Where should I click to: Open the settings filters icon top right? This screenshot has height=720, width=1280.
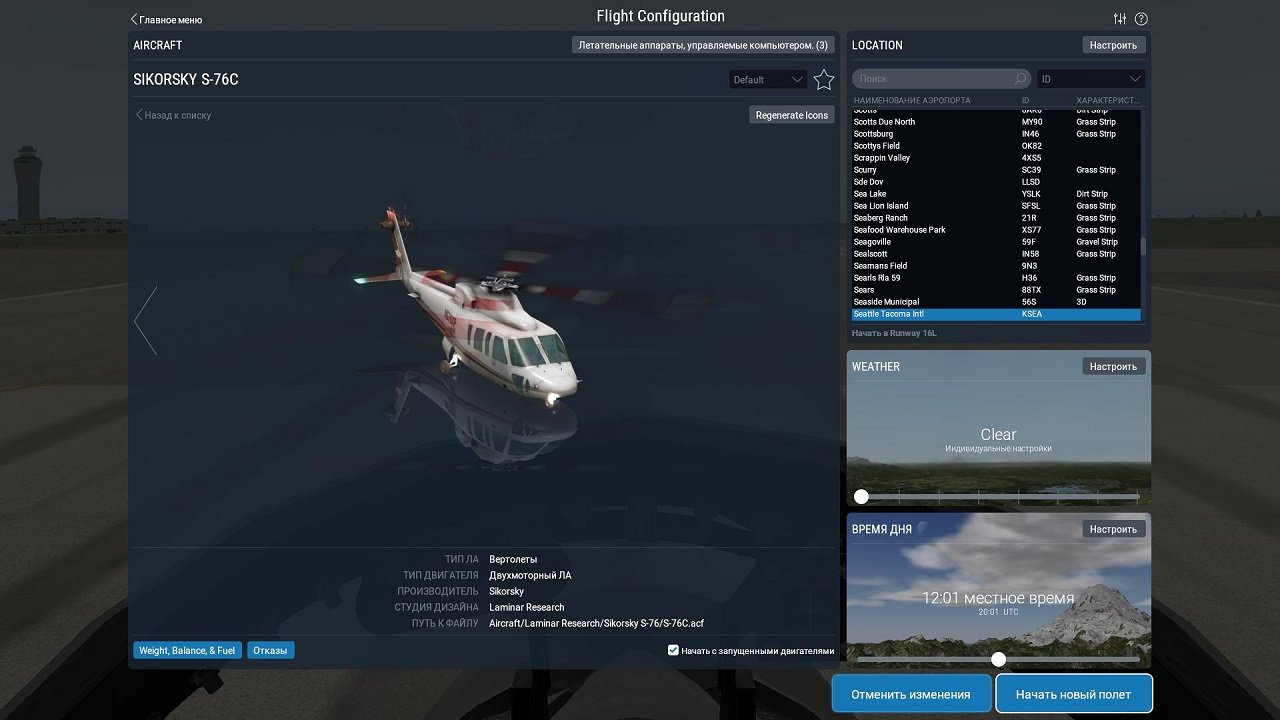pyautogui.click(x=1118, y=18)
